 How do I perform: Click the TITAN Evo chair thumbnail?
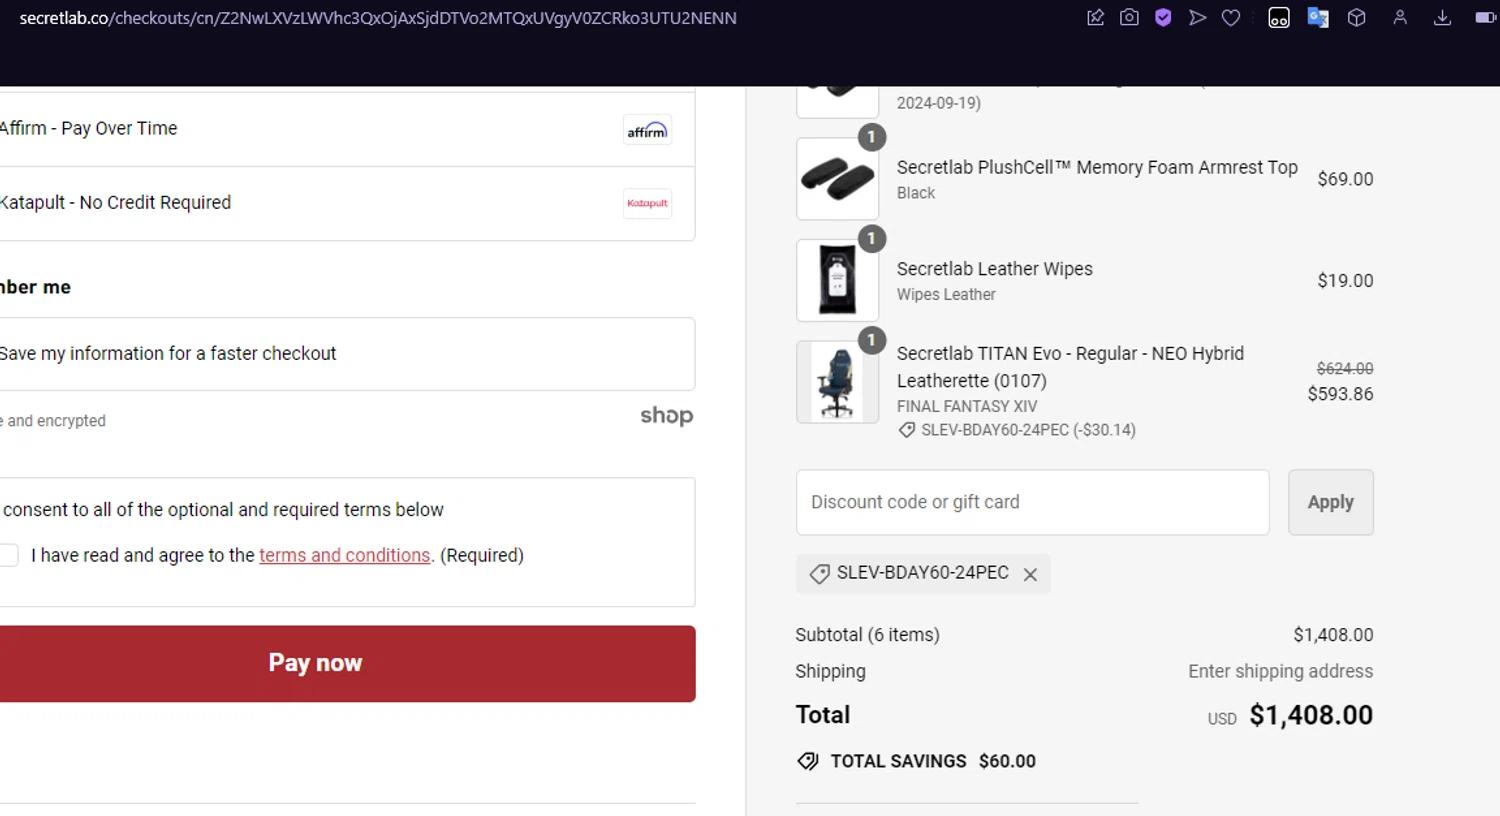pyautogui.click(x=837, y=382)
